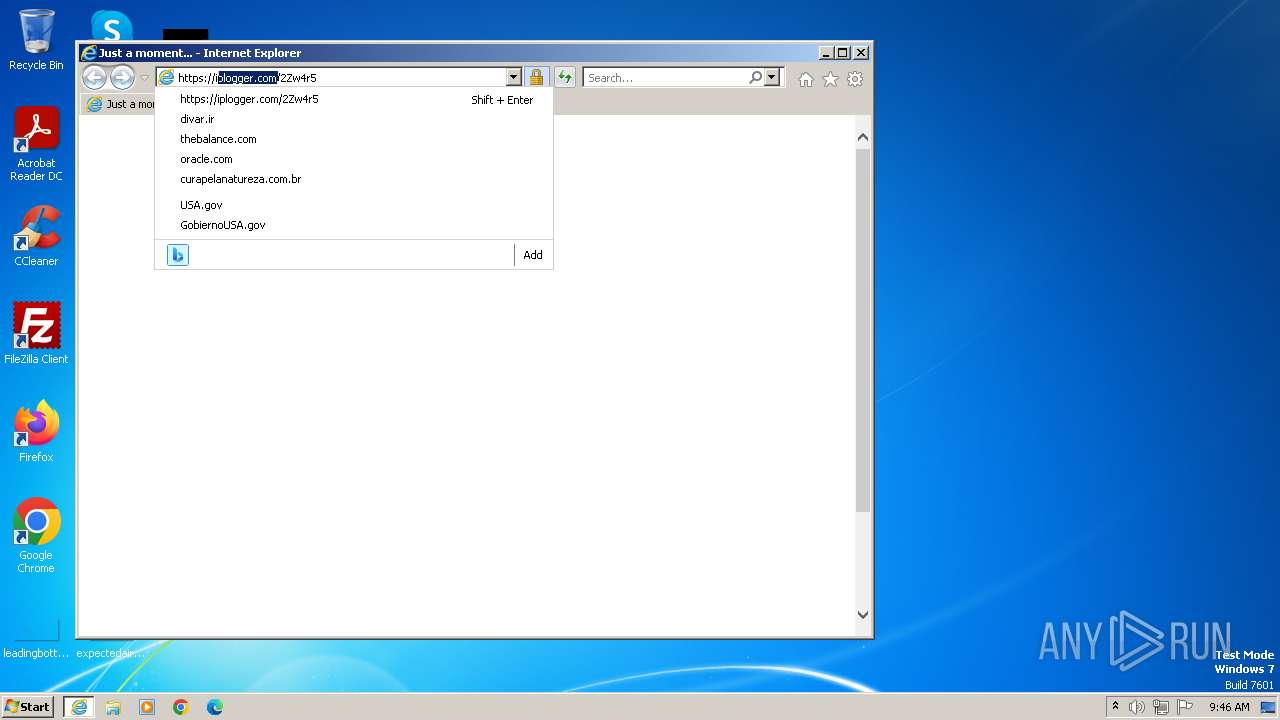The height and width of the screenshot is (720, 1280).
Task: Choose curapelanatureza.com.br suggestion
Action: tap(354, 179)
